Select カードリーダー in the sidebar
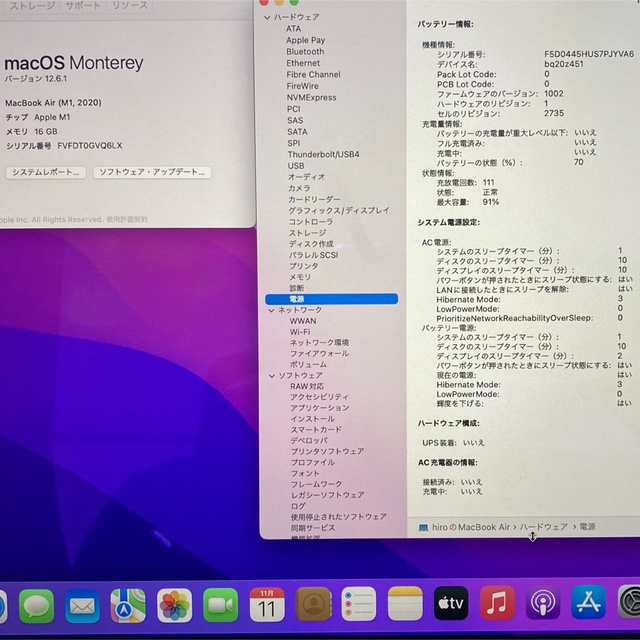 314,199
